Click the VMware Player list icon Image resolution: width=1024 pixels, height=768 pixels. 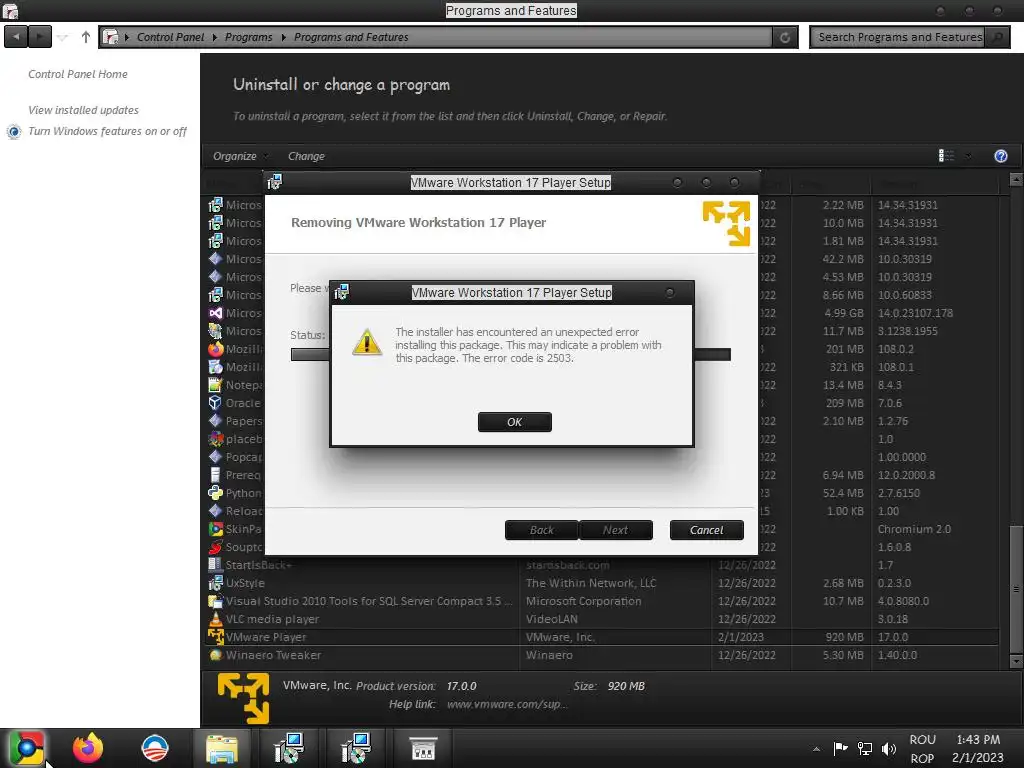pyautogui.click(x=216, y=637)
